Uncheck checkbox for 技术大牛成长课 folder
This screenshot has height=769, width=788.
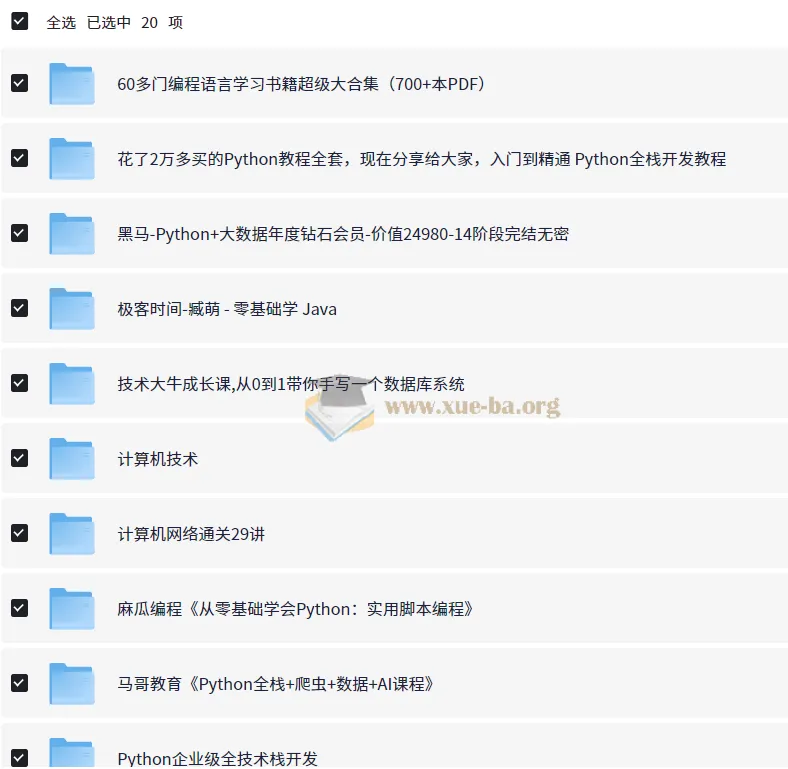coord(19,383)
